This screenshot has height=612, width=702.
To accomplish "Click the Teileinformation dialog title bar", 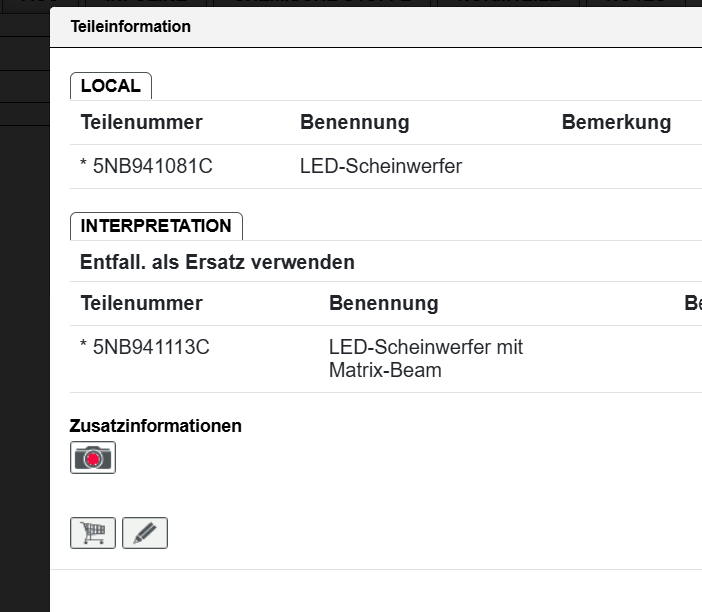I will click(300, 27).
